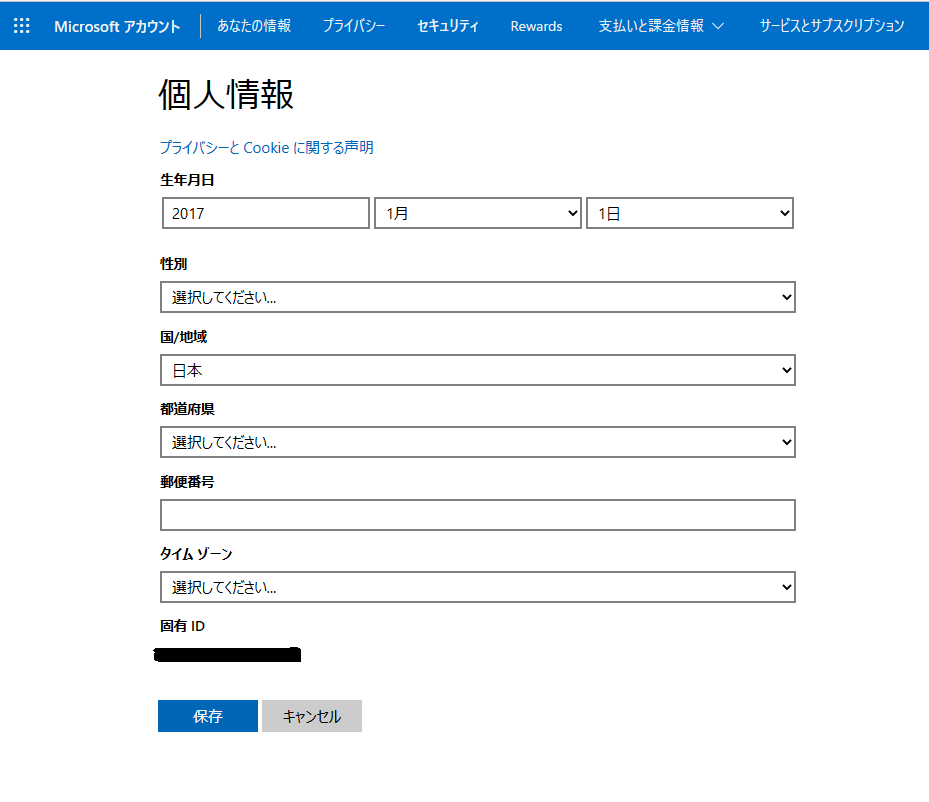Viewport: 929px width, 802px height.
Task: Click the 国/地域 label text
Action: click(x=184, y=337)
